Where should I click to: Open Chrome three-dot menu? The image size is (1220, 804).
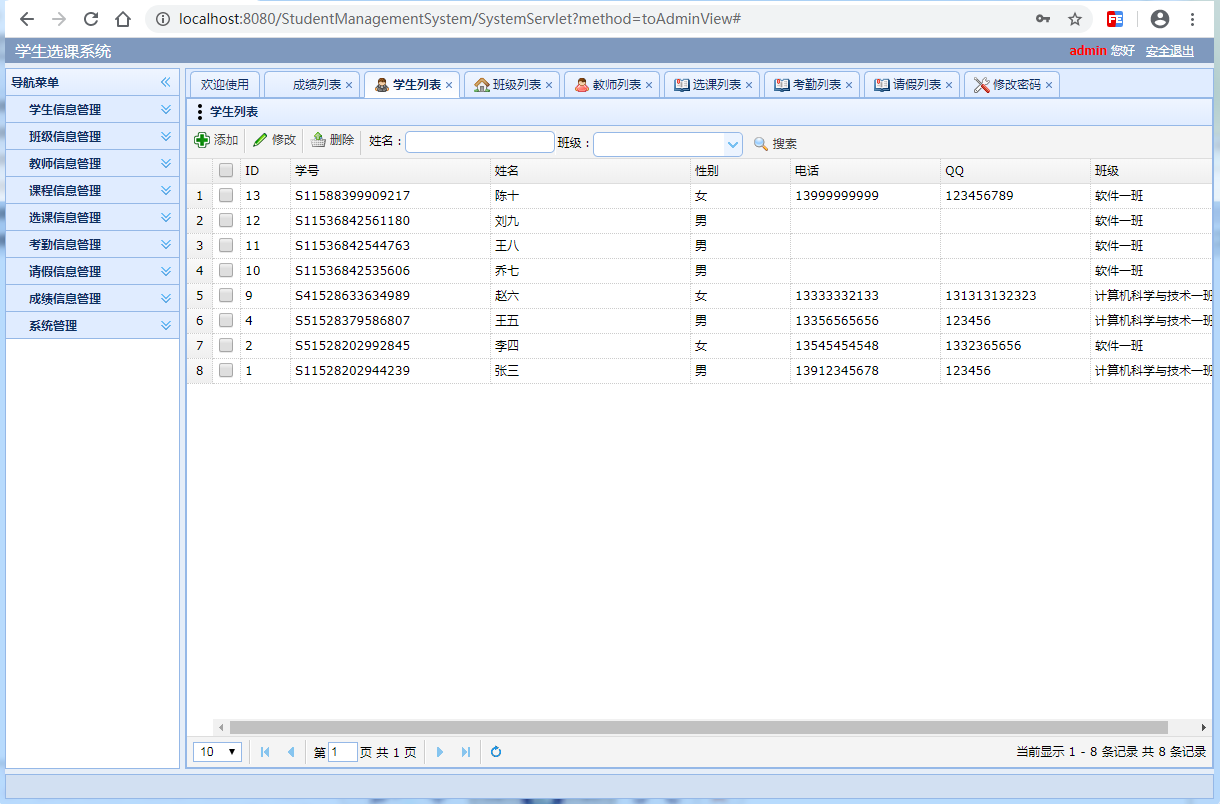pyautogui.click(x=1193, y=19)
